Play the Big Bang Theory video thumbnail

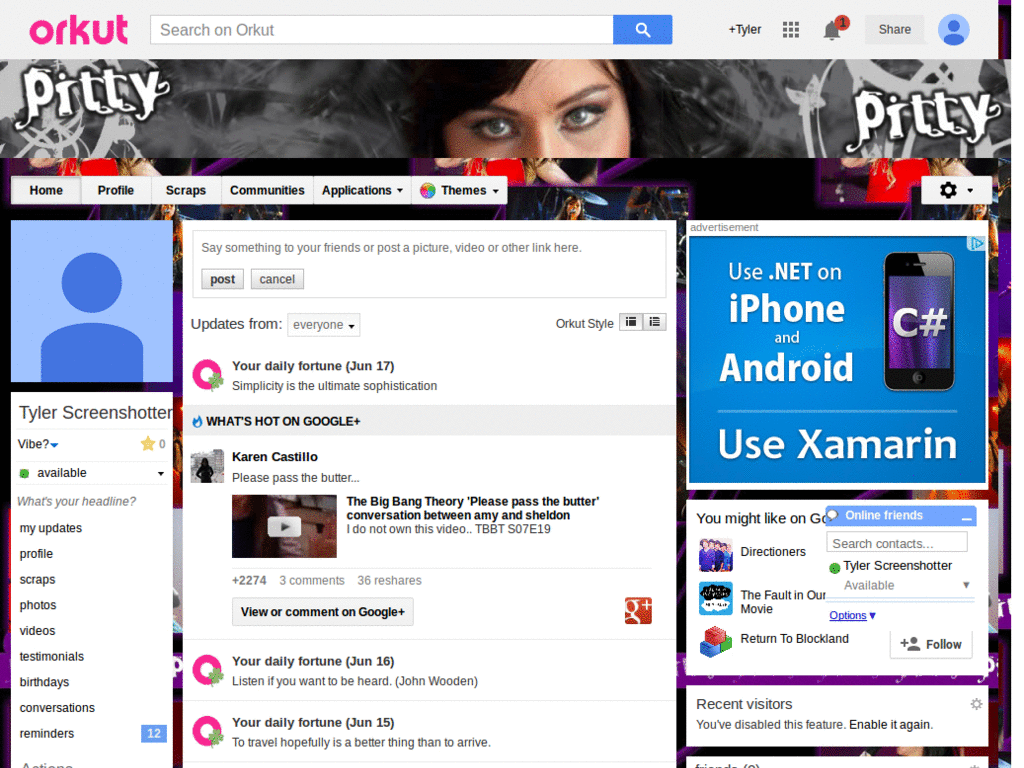click(284, 526)
